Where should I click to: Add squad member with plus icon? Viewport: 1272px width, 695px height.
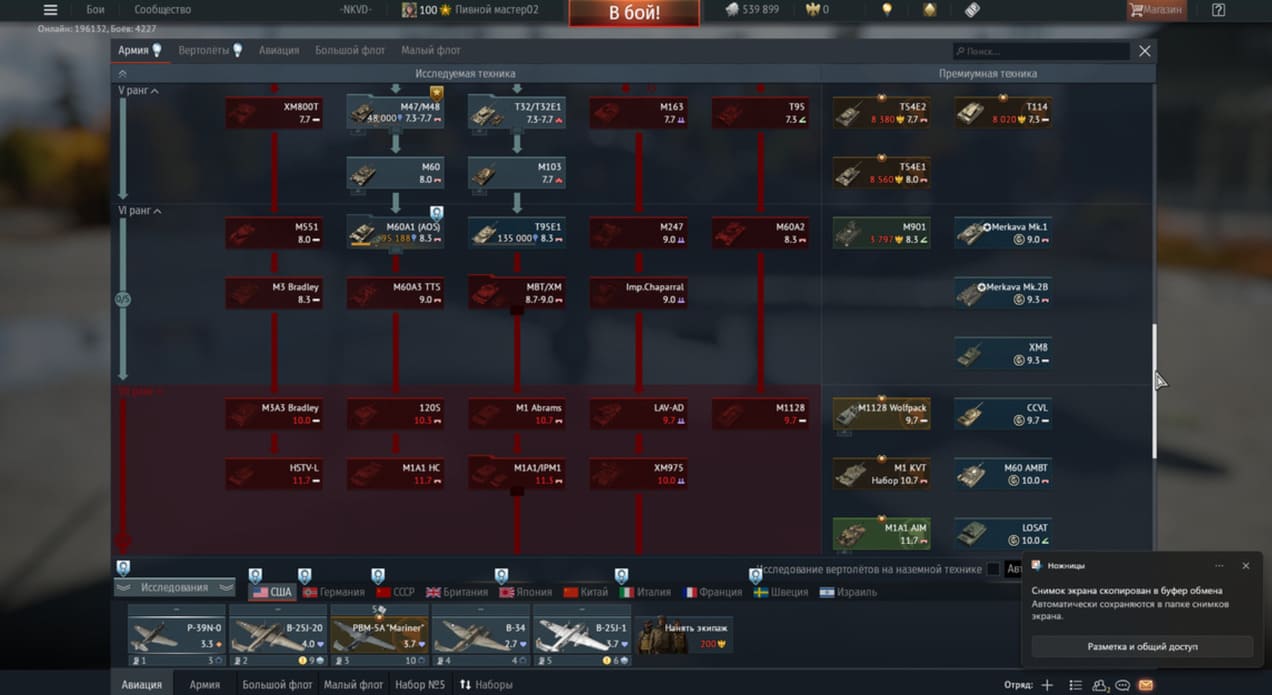pos(1047,685)
